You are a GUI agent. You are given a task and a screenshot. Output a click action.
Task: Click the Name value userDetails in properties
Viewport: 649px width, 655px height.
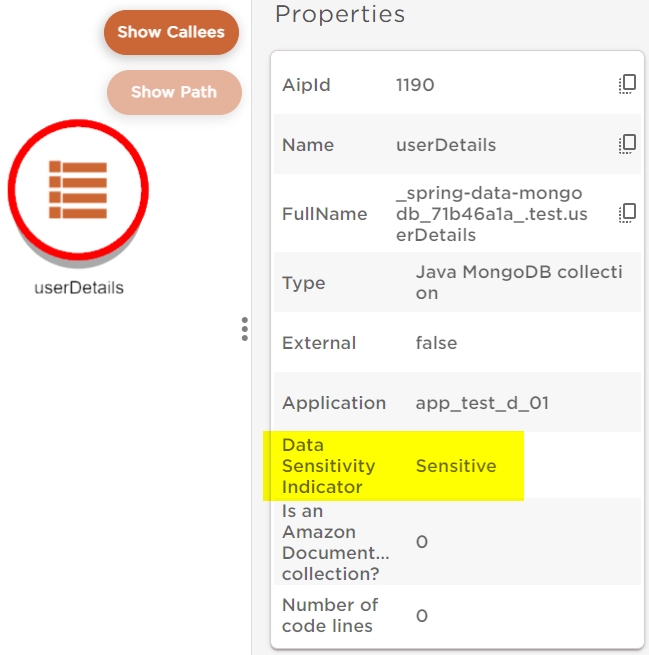click(446, 145)
